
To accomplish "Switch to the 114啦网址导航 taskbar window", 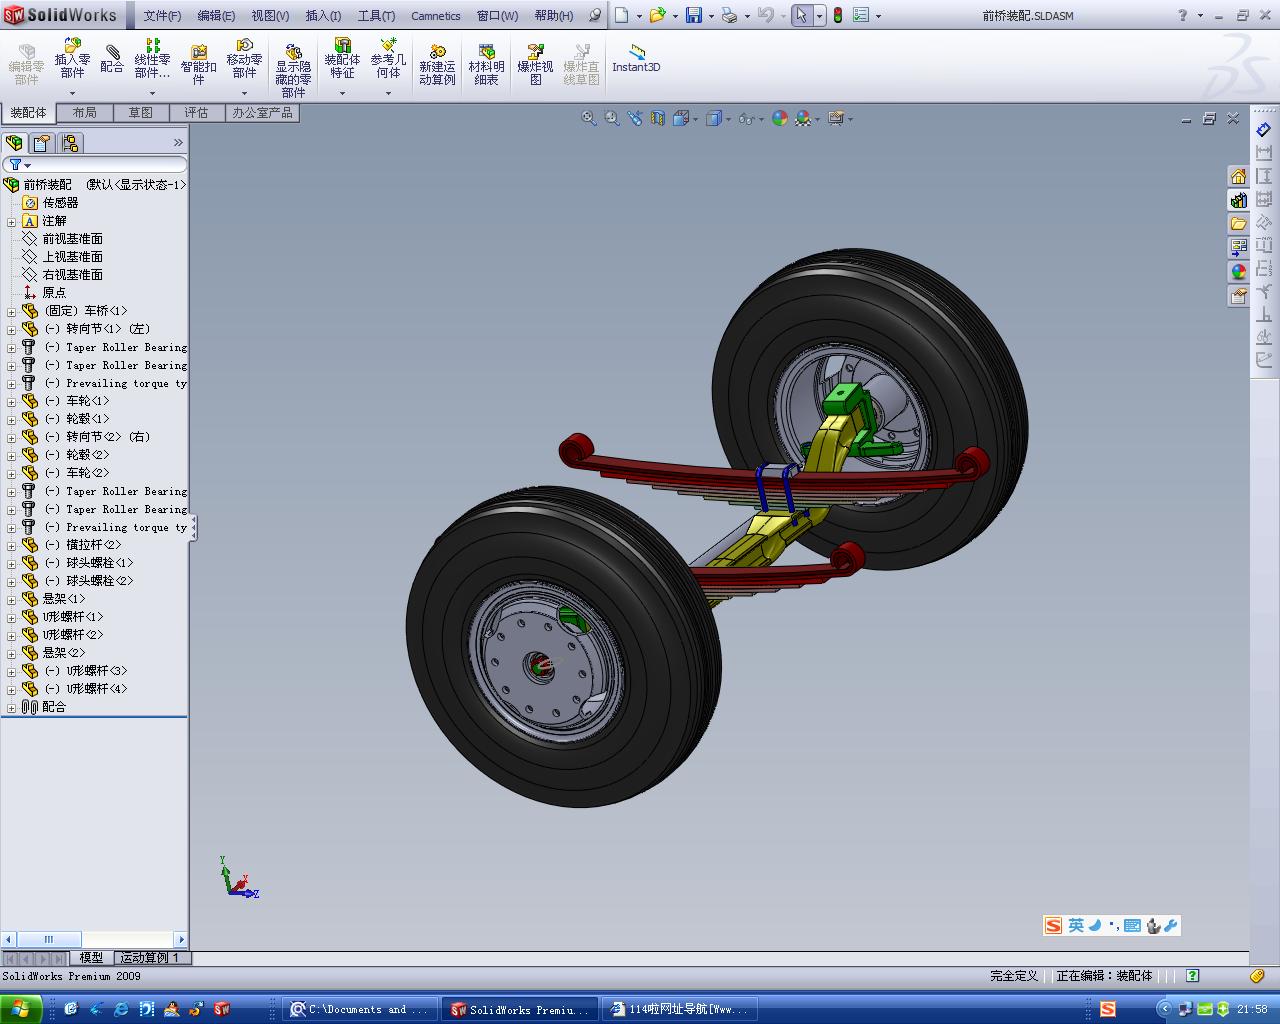I will tap(680, 1009).
